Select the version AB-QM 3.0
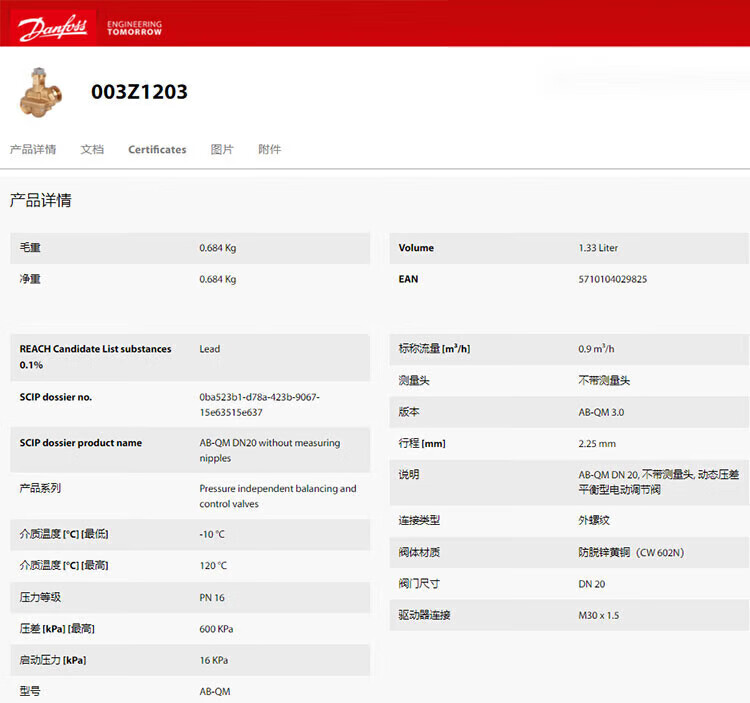Viewport: 750px width, 703px height. [x=601, y=412]
